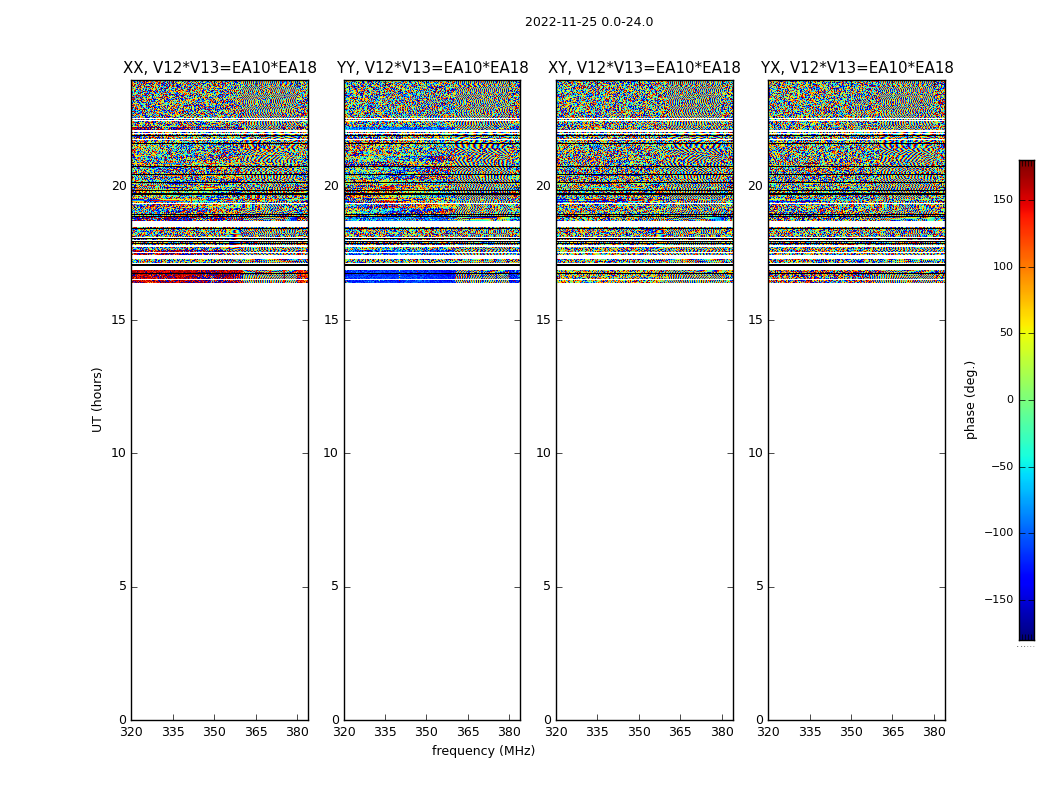Click the colorbar tick label −100
The width and height of the screenshot is (1050, 800).
[x=998, y=532]
